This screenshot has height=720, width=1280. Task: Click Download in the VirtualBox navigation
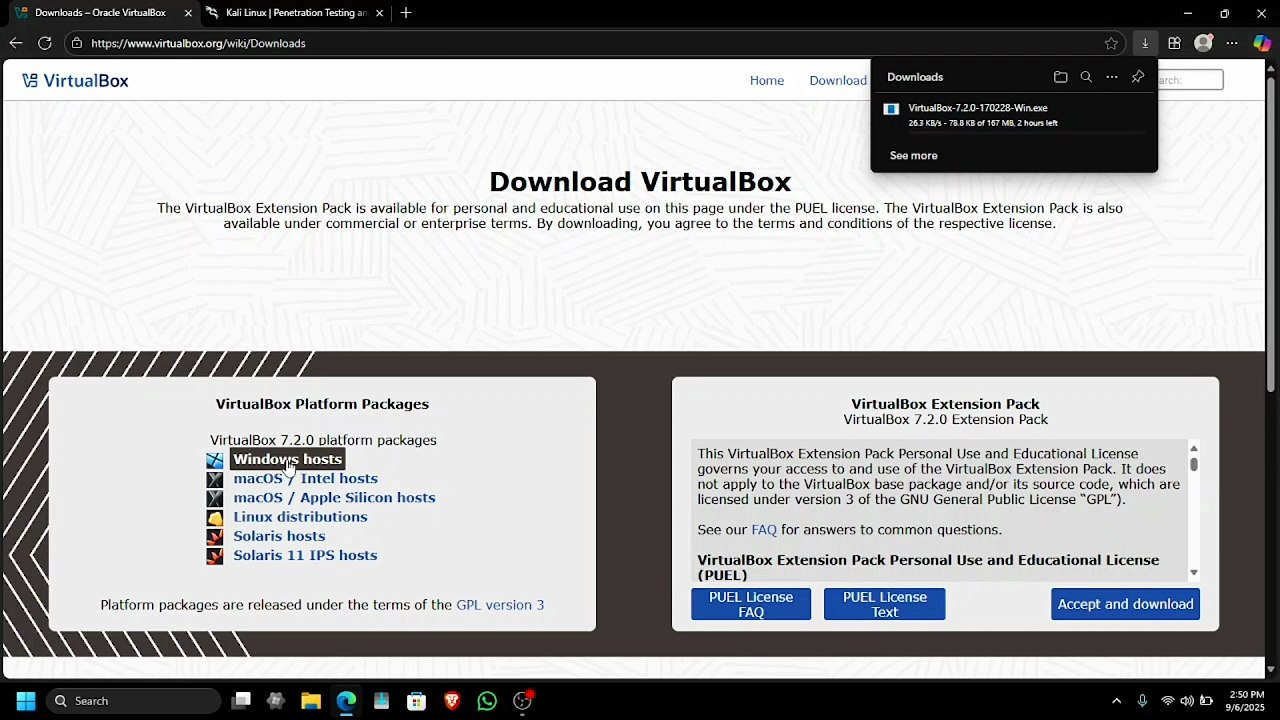(x=838, y=81)
